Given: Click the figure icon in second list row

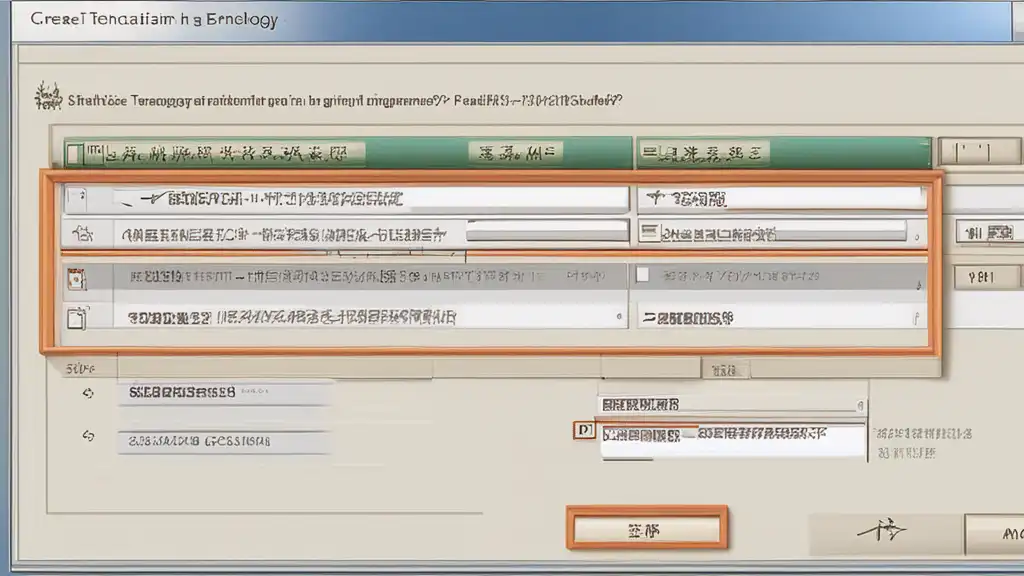Looking at the screenshot, I should [84, 233].
